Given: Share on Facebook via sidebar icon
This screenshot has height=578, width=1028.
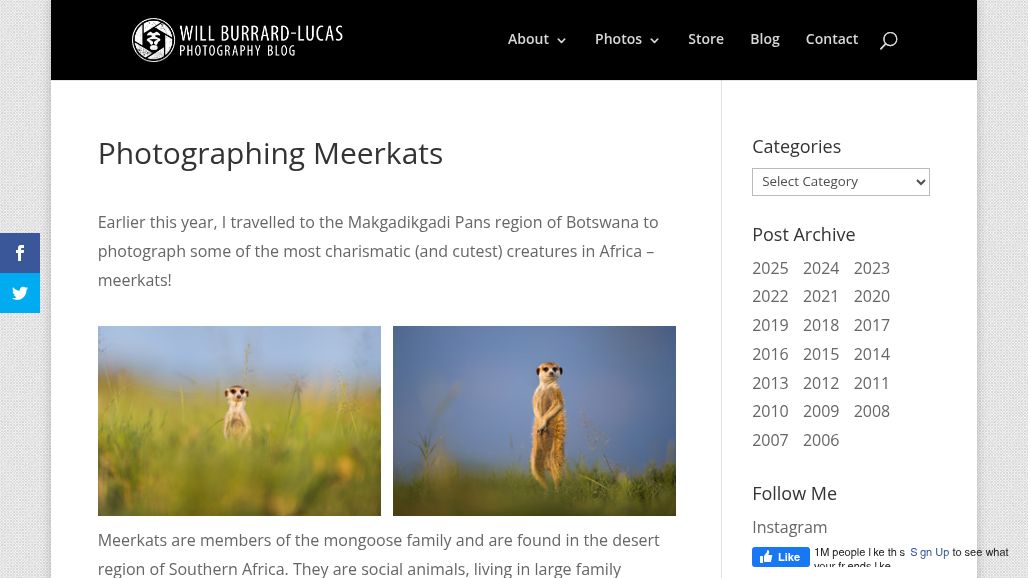Looking at the screenshot, I should click(20, 253).
